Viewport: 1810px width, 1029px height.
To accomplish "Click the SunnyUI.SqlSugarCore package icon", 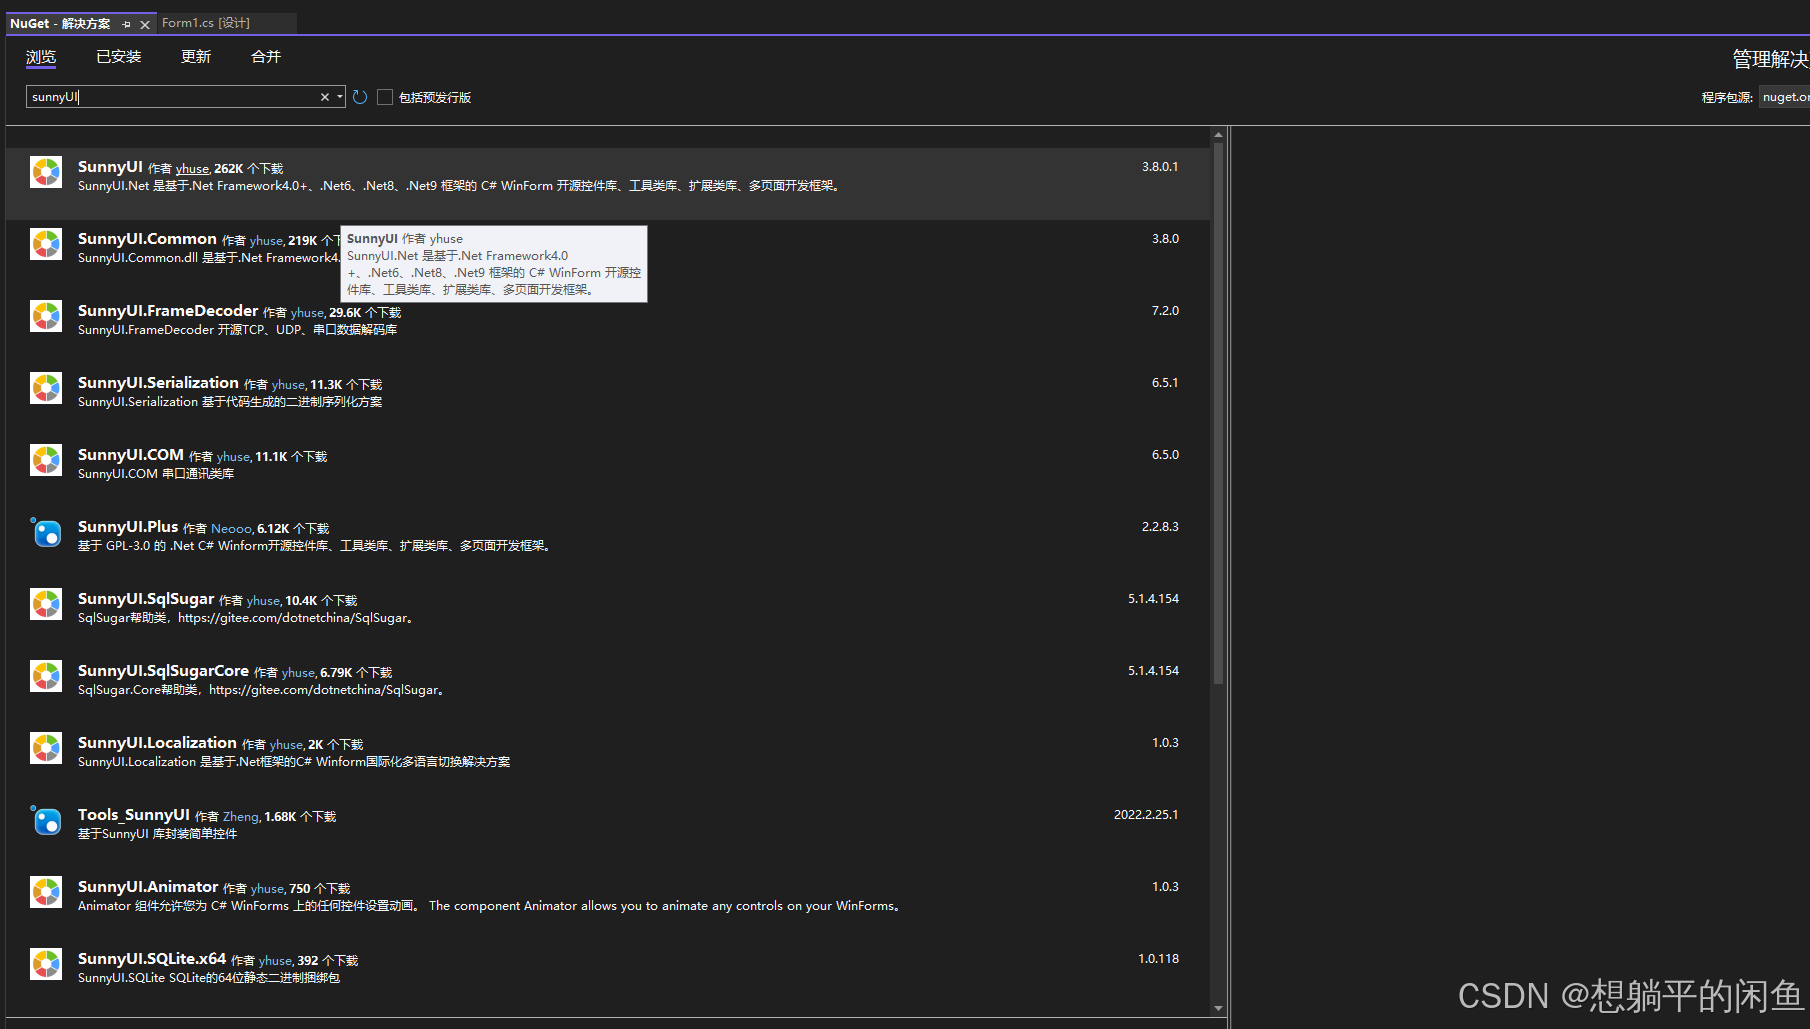I will [x=46, y=676].
